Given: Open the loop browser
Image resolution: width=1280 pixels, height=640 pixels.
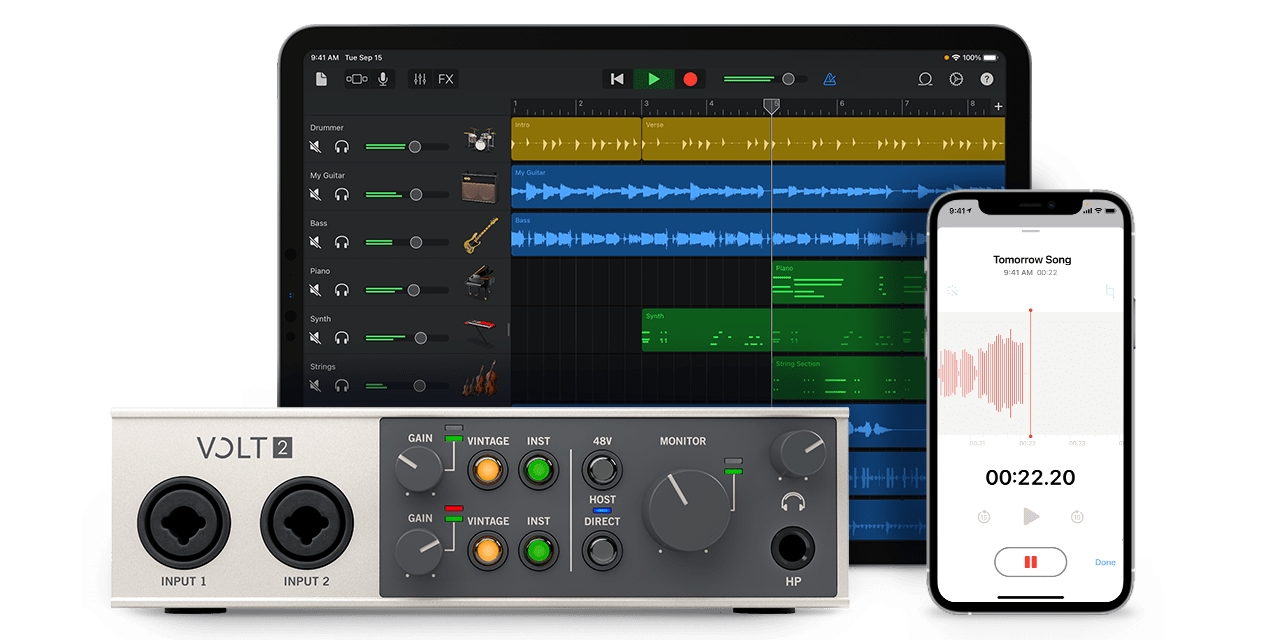Looking at the screenshot, I should [x=925, y=79].
